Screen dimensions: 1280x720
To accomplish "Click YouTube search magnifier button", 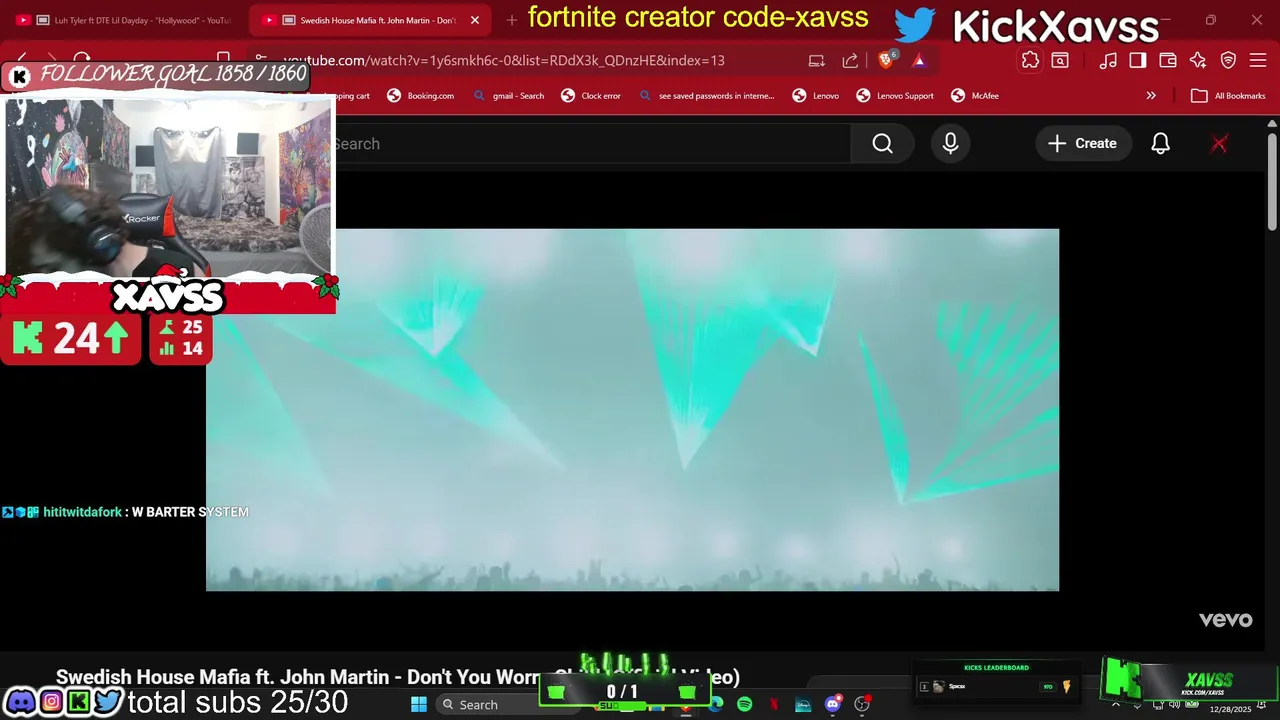I will (x=882, y=144).
